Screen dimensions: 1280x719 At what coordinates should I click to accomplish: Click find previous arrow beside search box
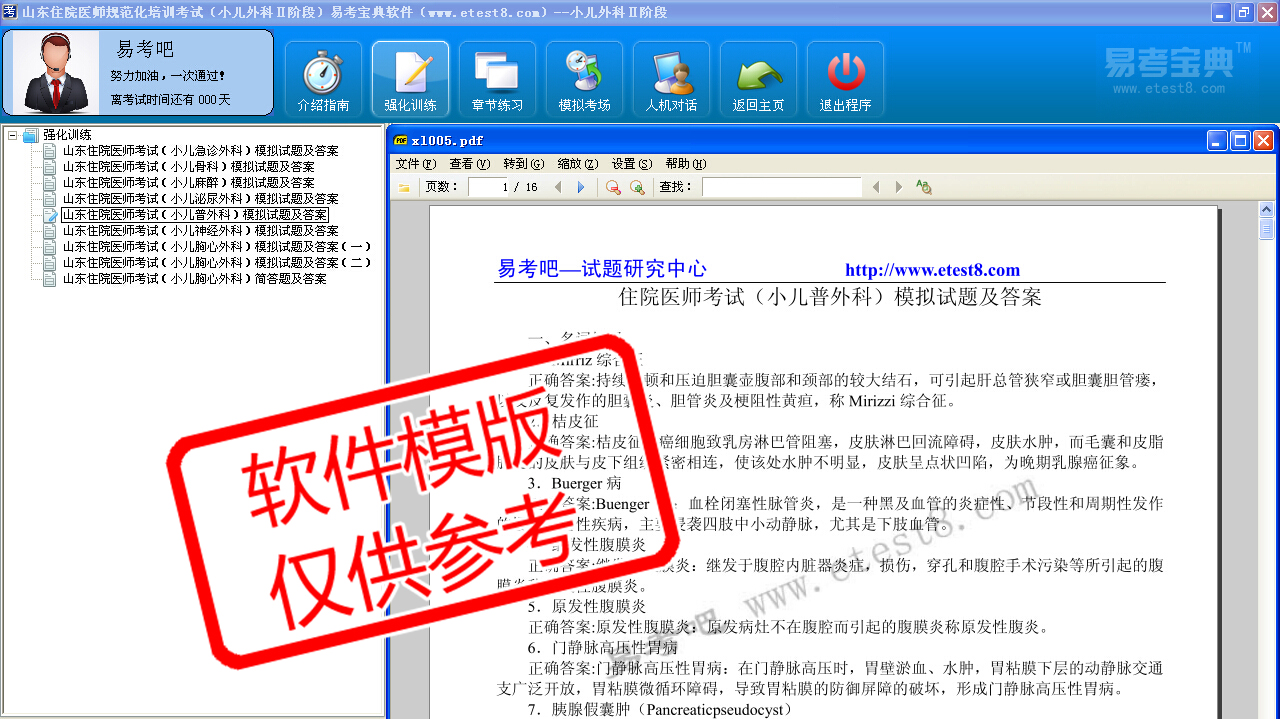pyautogui.click(x=876, y=187)
